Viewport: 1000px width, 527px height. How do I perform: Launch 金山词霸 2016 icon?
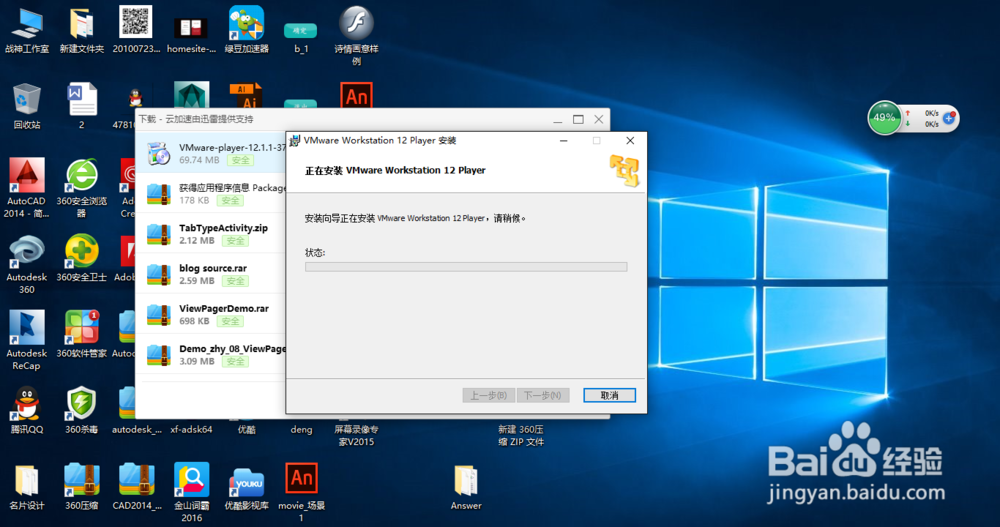click(191, 492)
